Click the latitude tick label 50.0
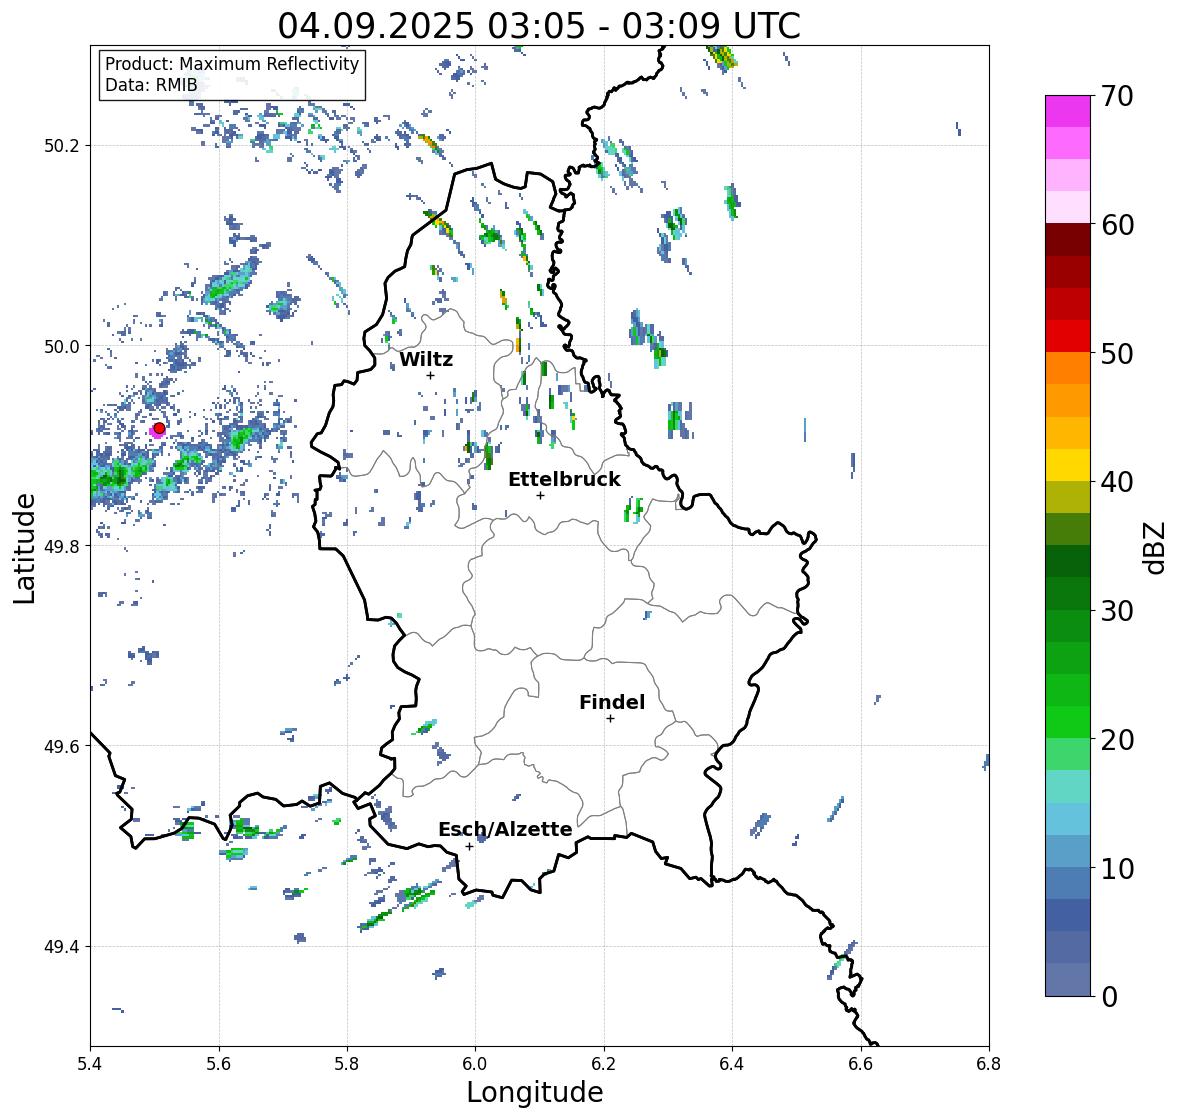The height and width of the screenshot is (1117, 1179). point(62,347)
